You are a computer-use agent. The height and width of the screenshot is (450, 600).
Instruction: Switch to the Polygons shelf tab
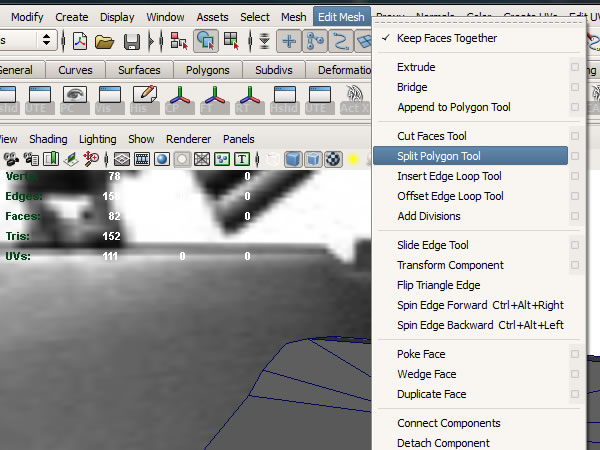(207, 70)
